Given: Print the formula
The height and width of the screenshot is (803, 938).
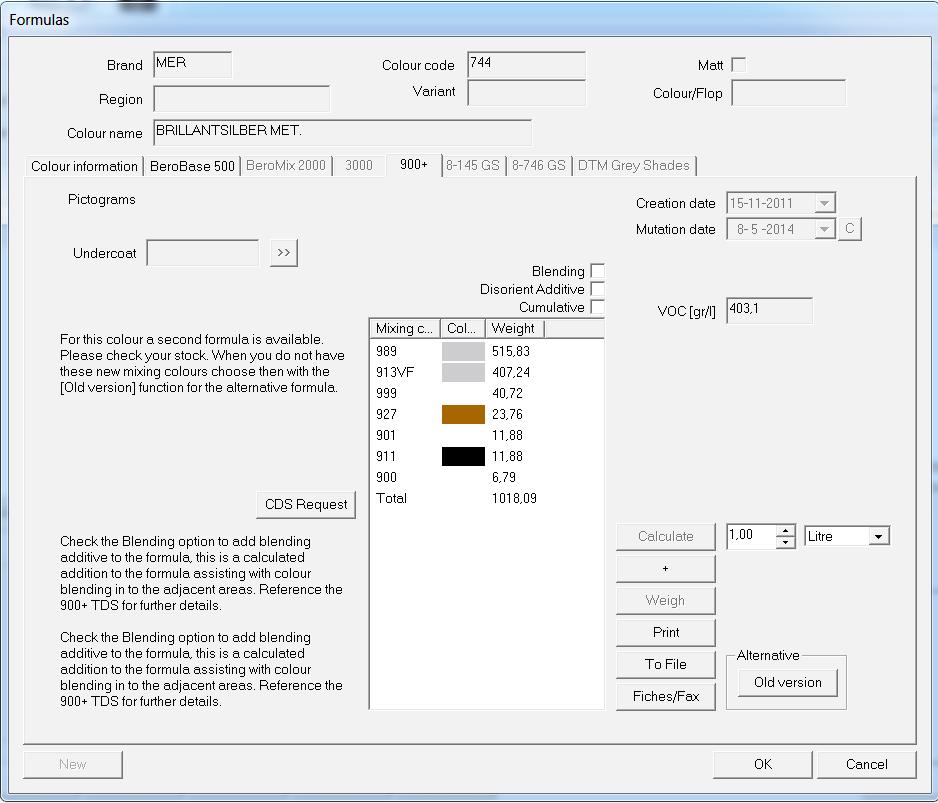Looking at the screenshot, I should 666,632.
